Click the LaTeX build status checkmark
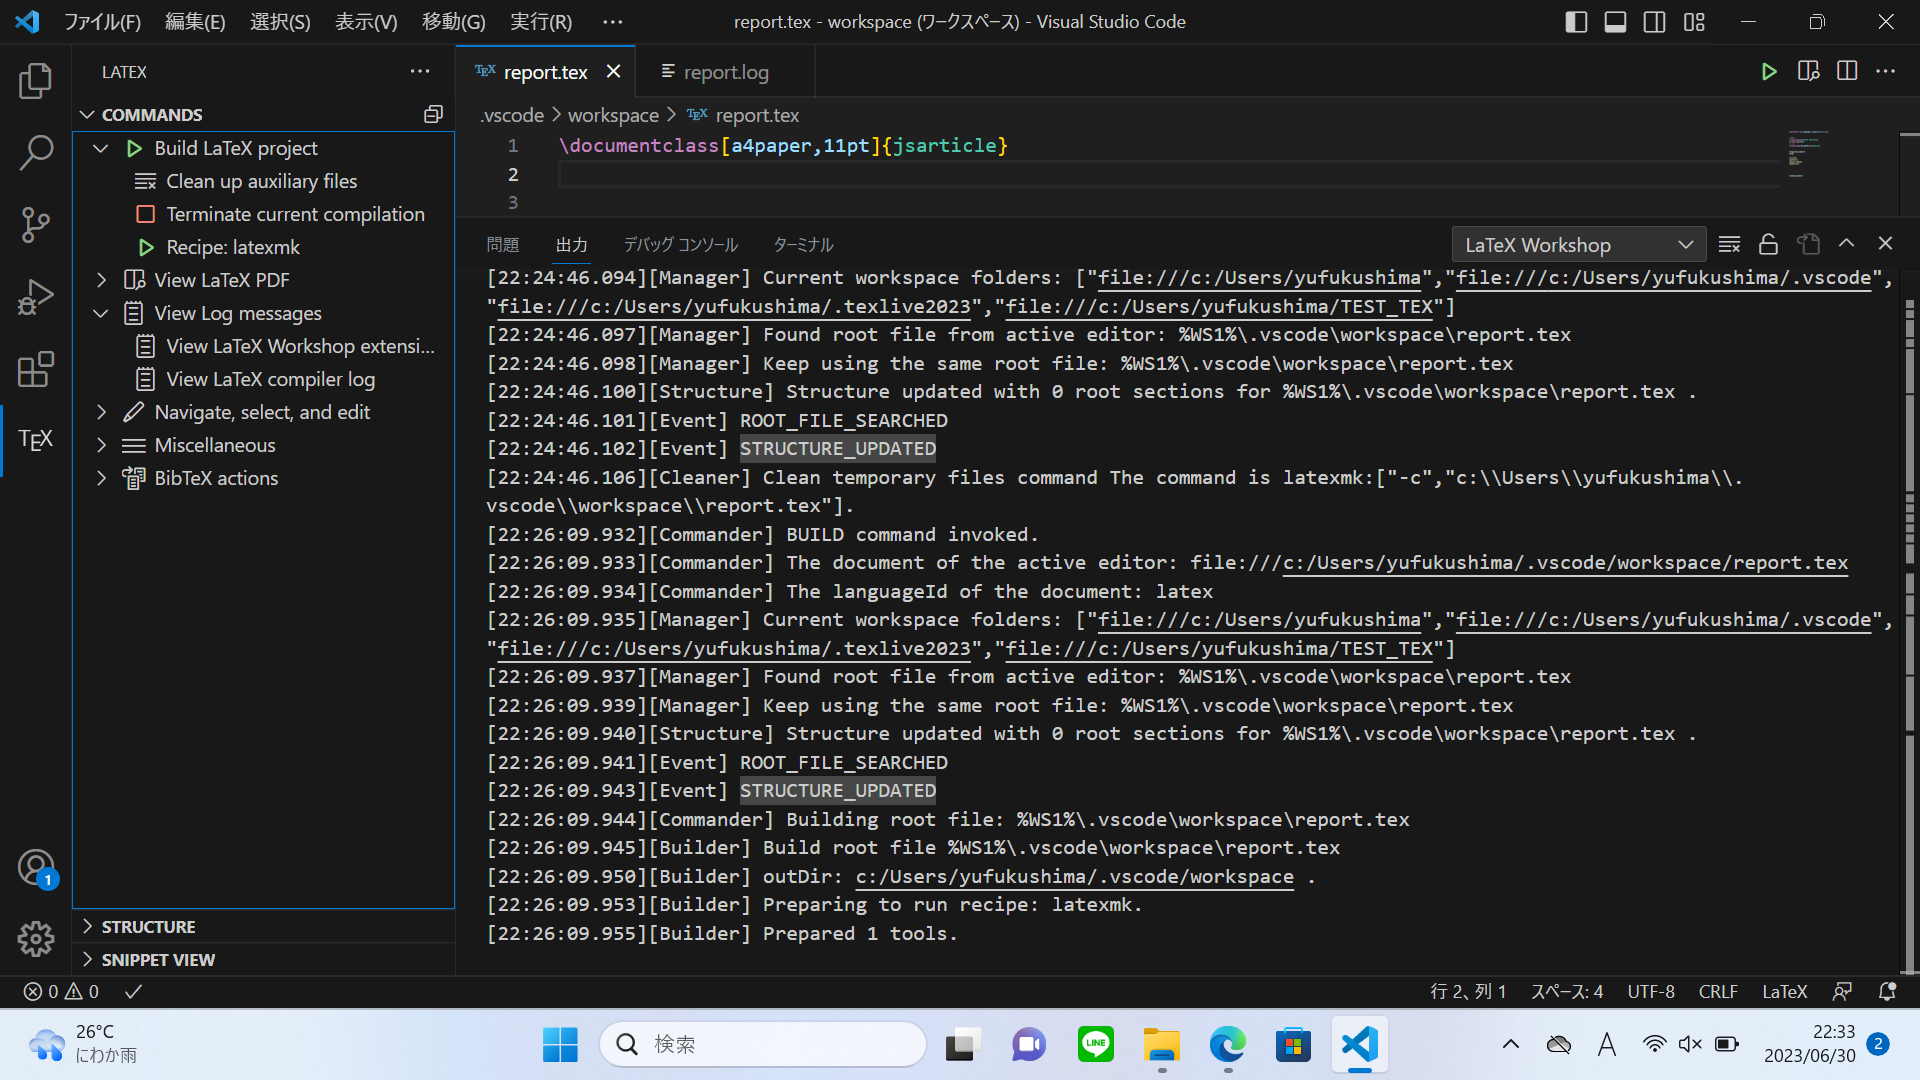The height and width of the screenshot is (1080, 1920). point(133,992)
